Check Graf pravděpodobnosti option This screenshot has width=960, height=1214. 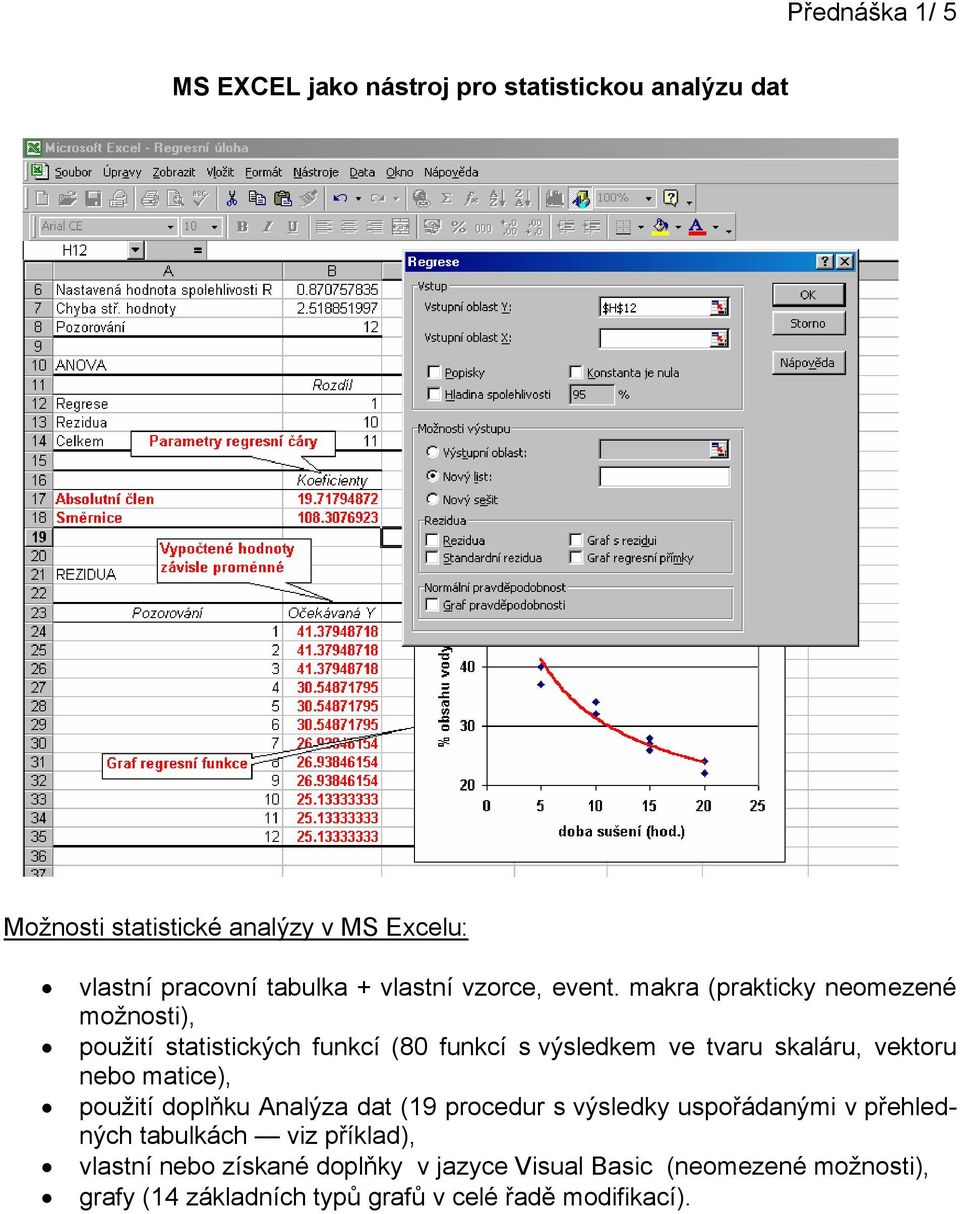pyautogui.click(x=433, y=605)
